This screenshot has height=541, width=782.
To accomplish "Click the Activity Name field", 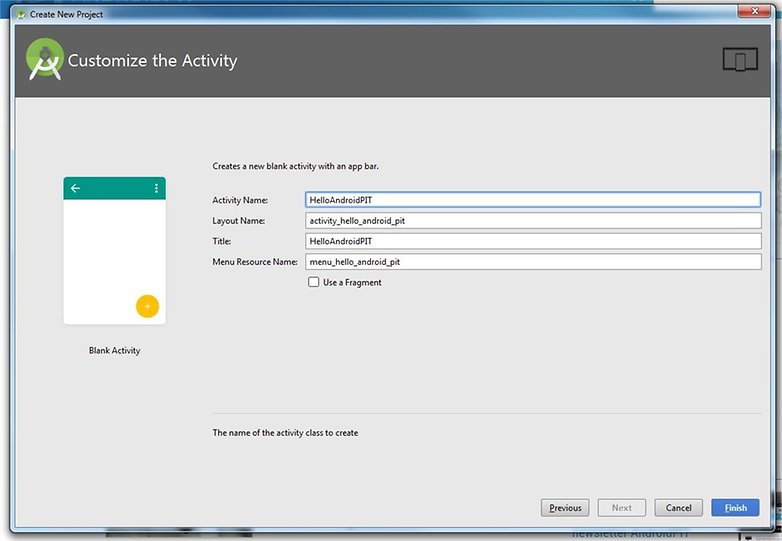I will tap(533, 200).
